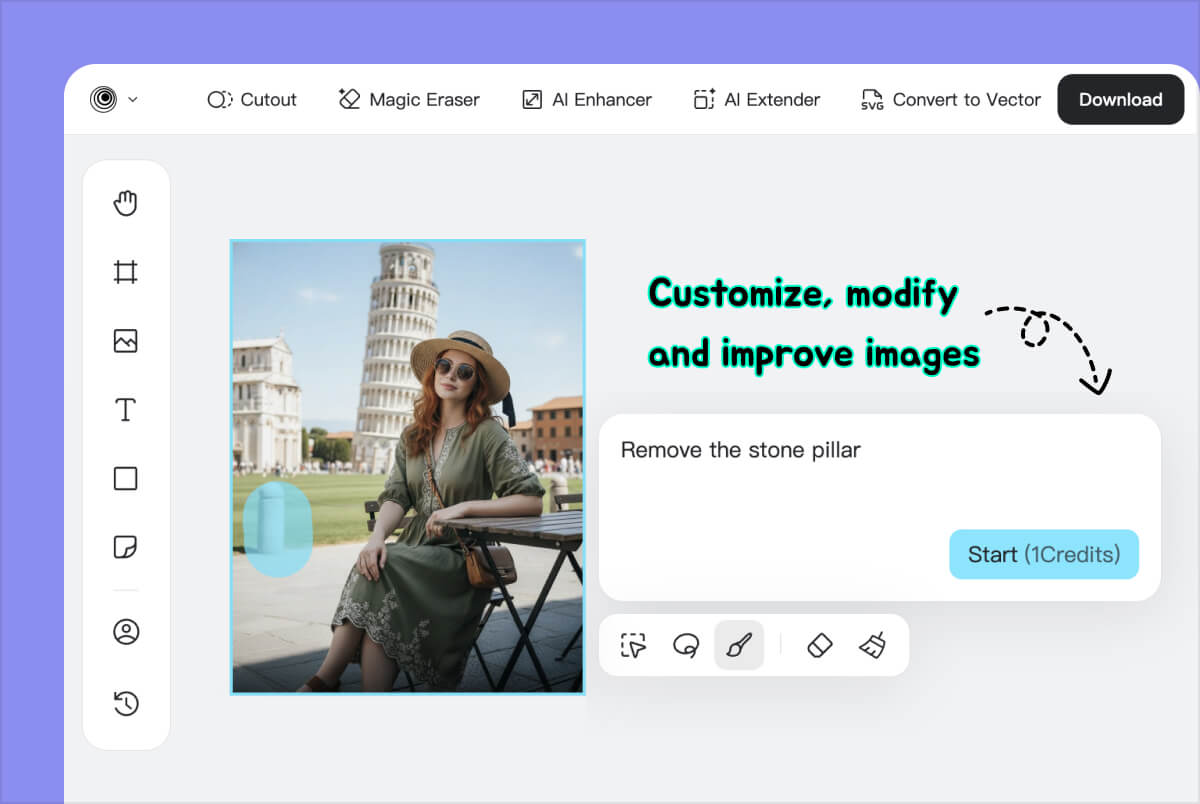Click the Image insert icon
Screen dimensions: 1200x804
pos(125,341)
